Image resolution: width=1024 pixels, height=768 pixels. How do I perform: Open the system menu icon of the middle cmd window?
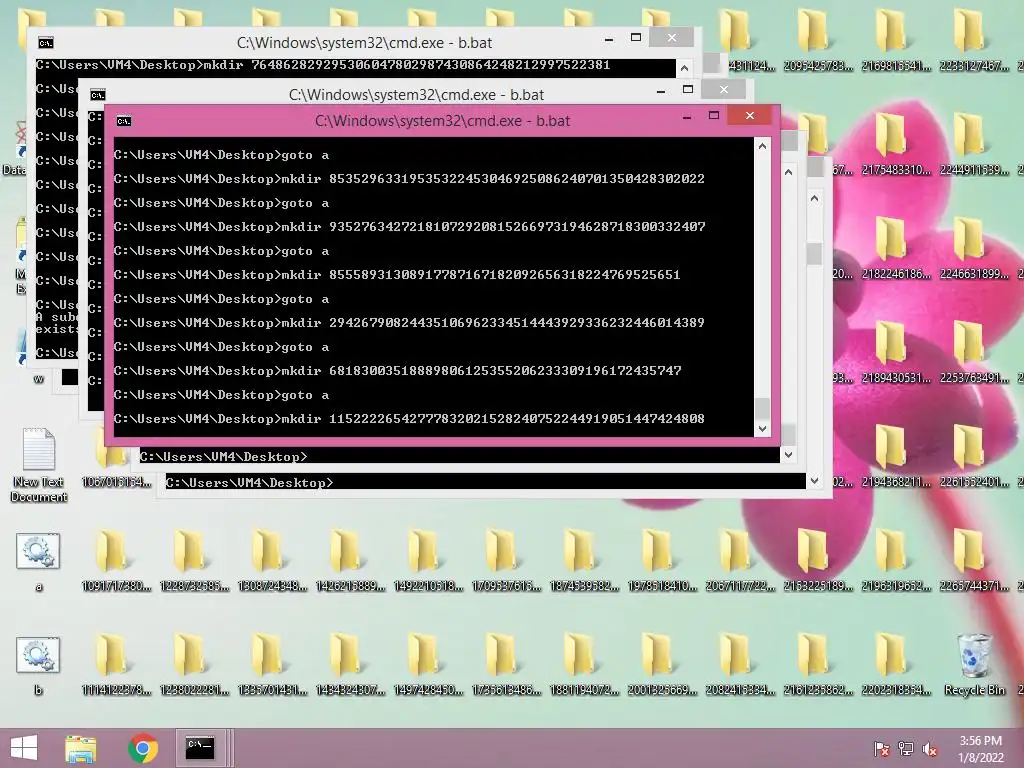[x=97, y=95]
